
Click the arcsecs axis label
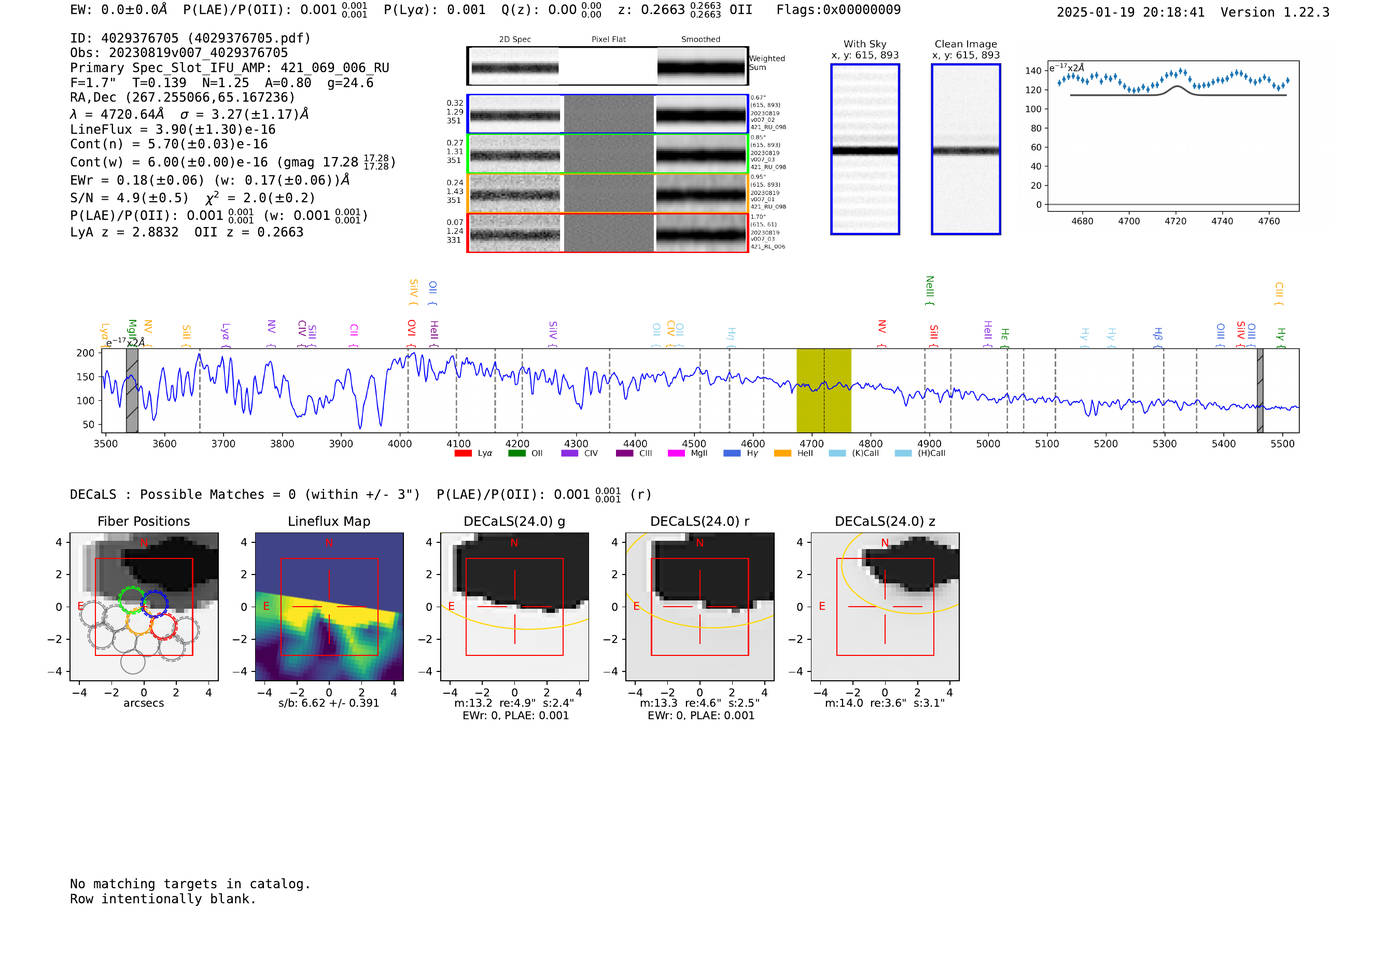click(x=144, y=703)
